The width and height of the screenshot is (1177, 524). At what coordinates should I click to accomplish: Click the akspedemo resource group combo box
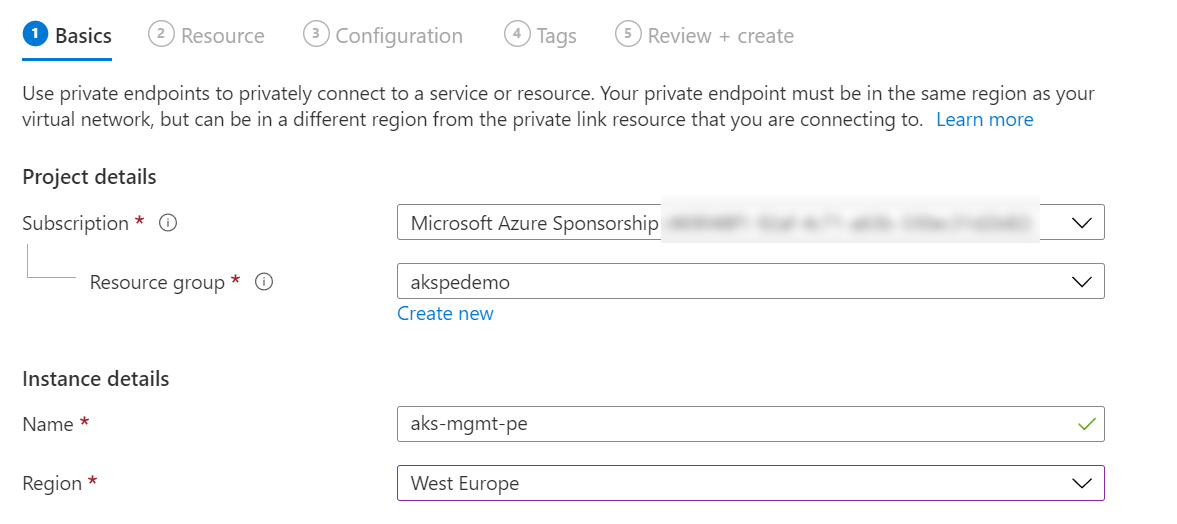(x=751, y=282)
